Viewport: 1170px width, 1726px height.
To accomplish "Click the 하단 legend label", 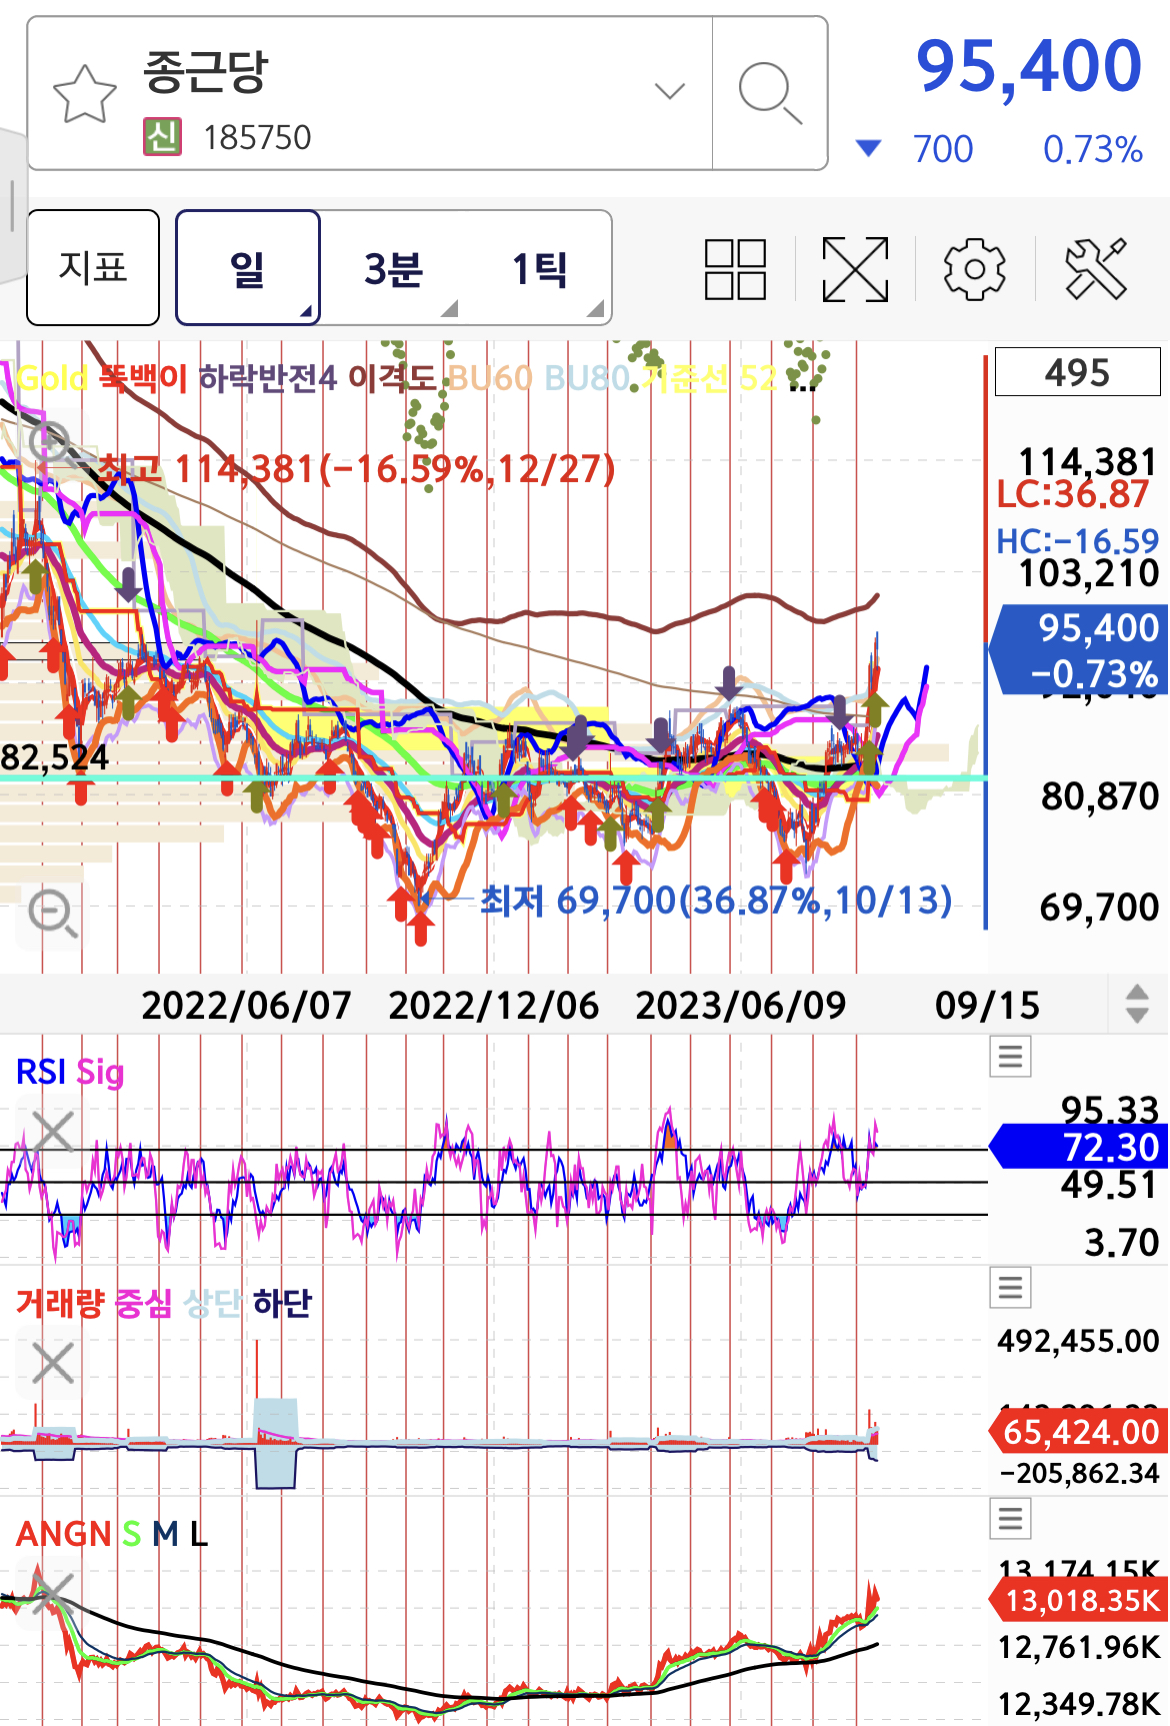I will [282, 1303].
